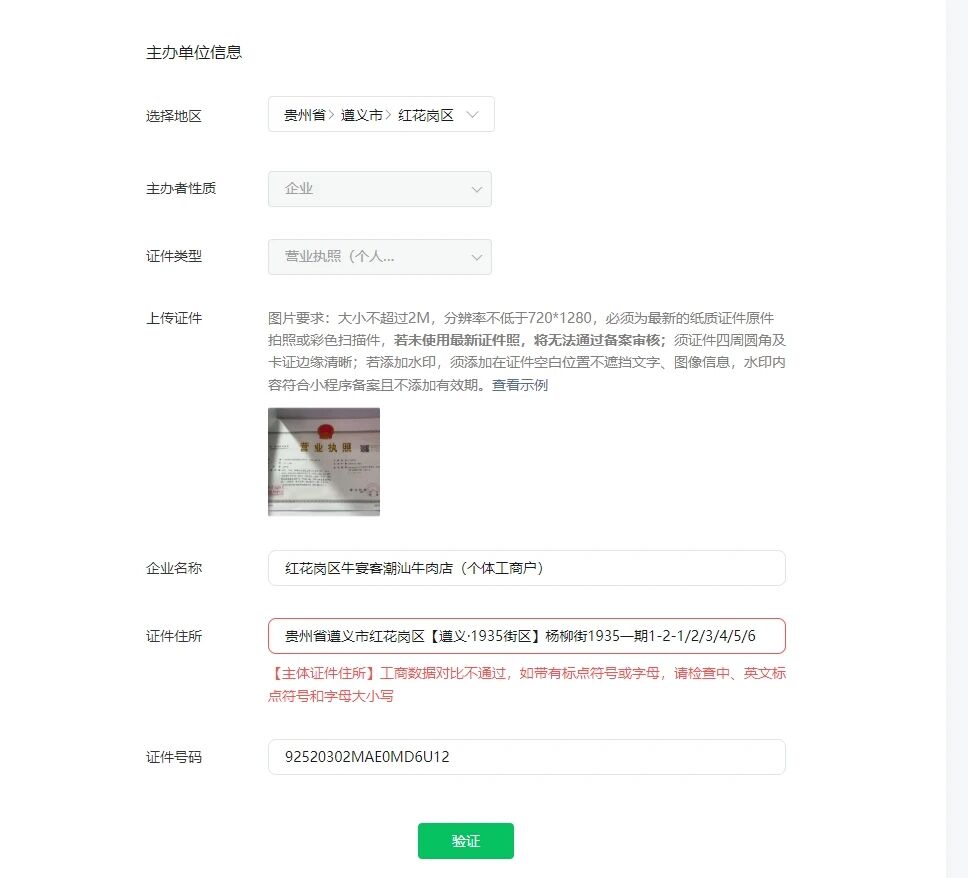968x878 pixels.
Task: Click 红花岗区 in the region path
Action: pyautogui.click(x=426, y=115)
